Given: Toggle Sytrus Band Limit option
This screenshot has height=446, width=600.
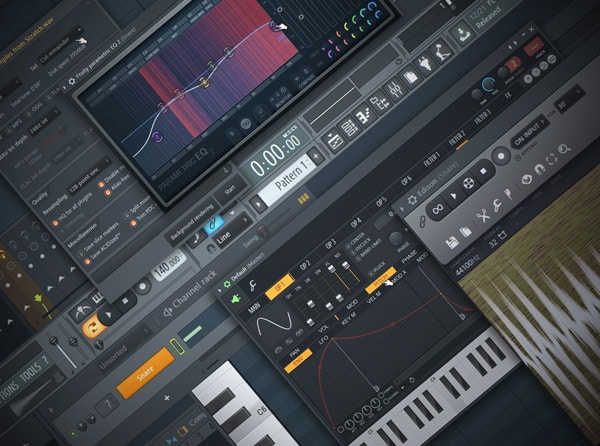Looking at the screenshot, I should click(x=357, y=259).
